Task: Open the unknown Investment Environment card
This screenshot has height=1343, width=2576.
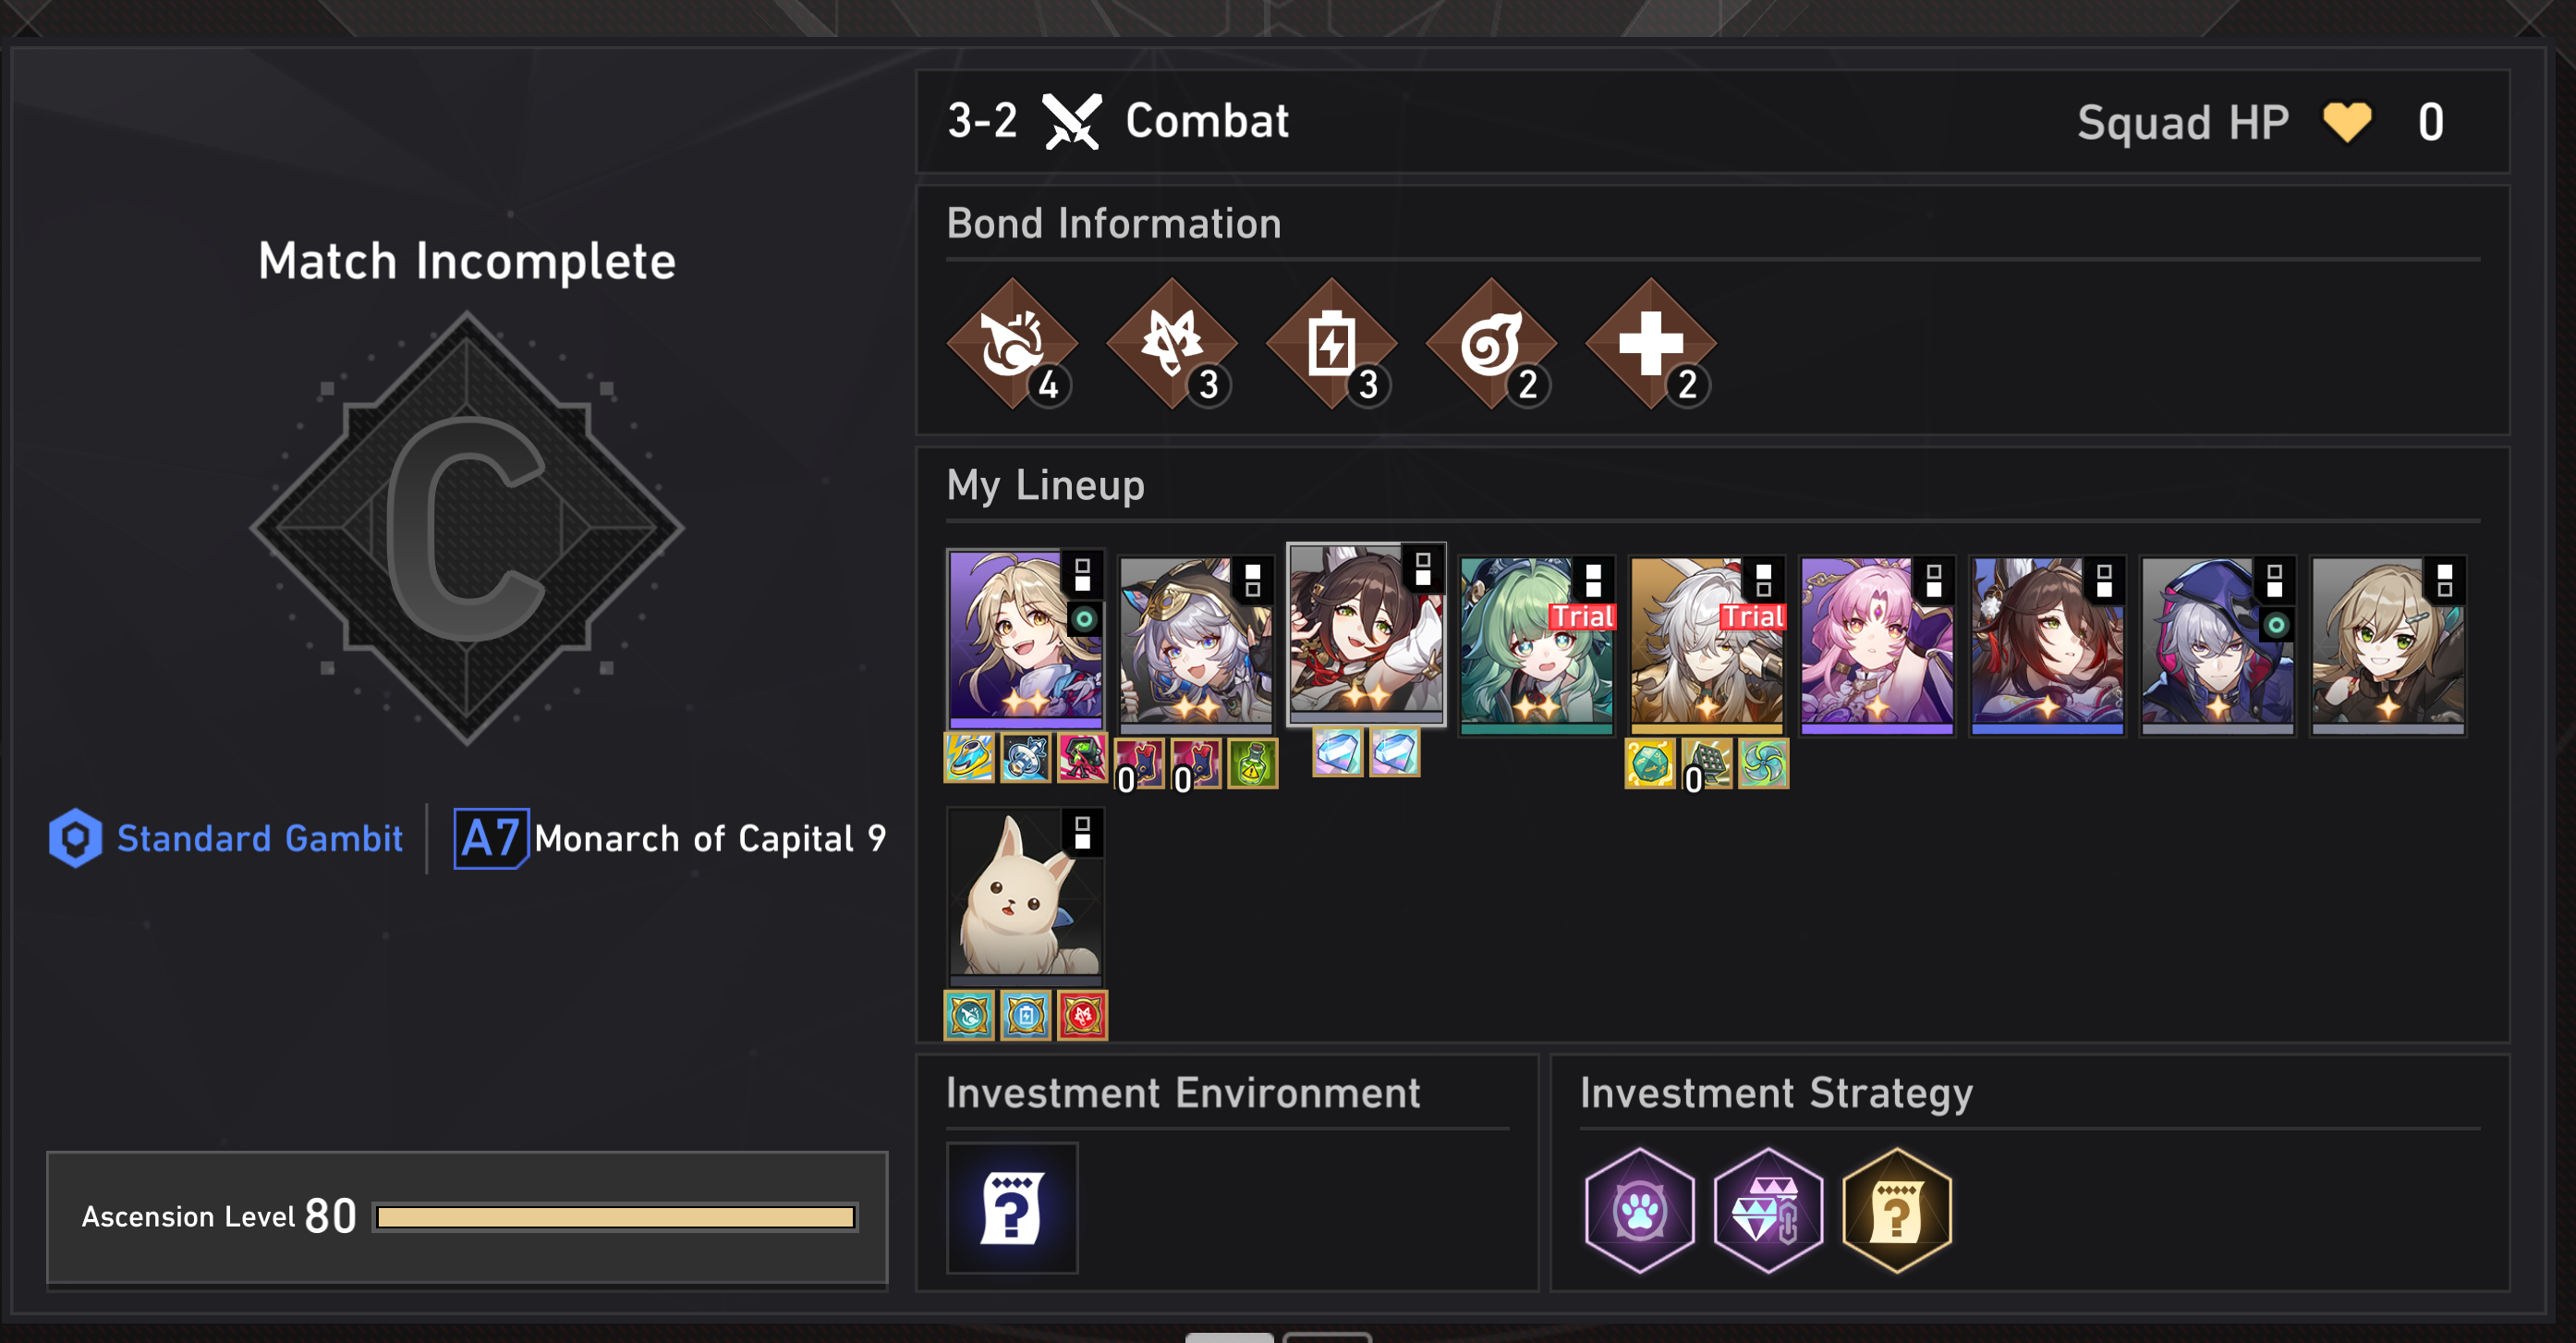Action: 1012,1208
